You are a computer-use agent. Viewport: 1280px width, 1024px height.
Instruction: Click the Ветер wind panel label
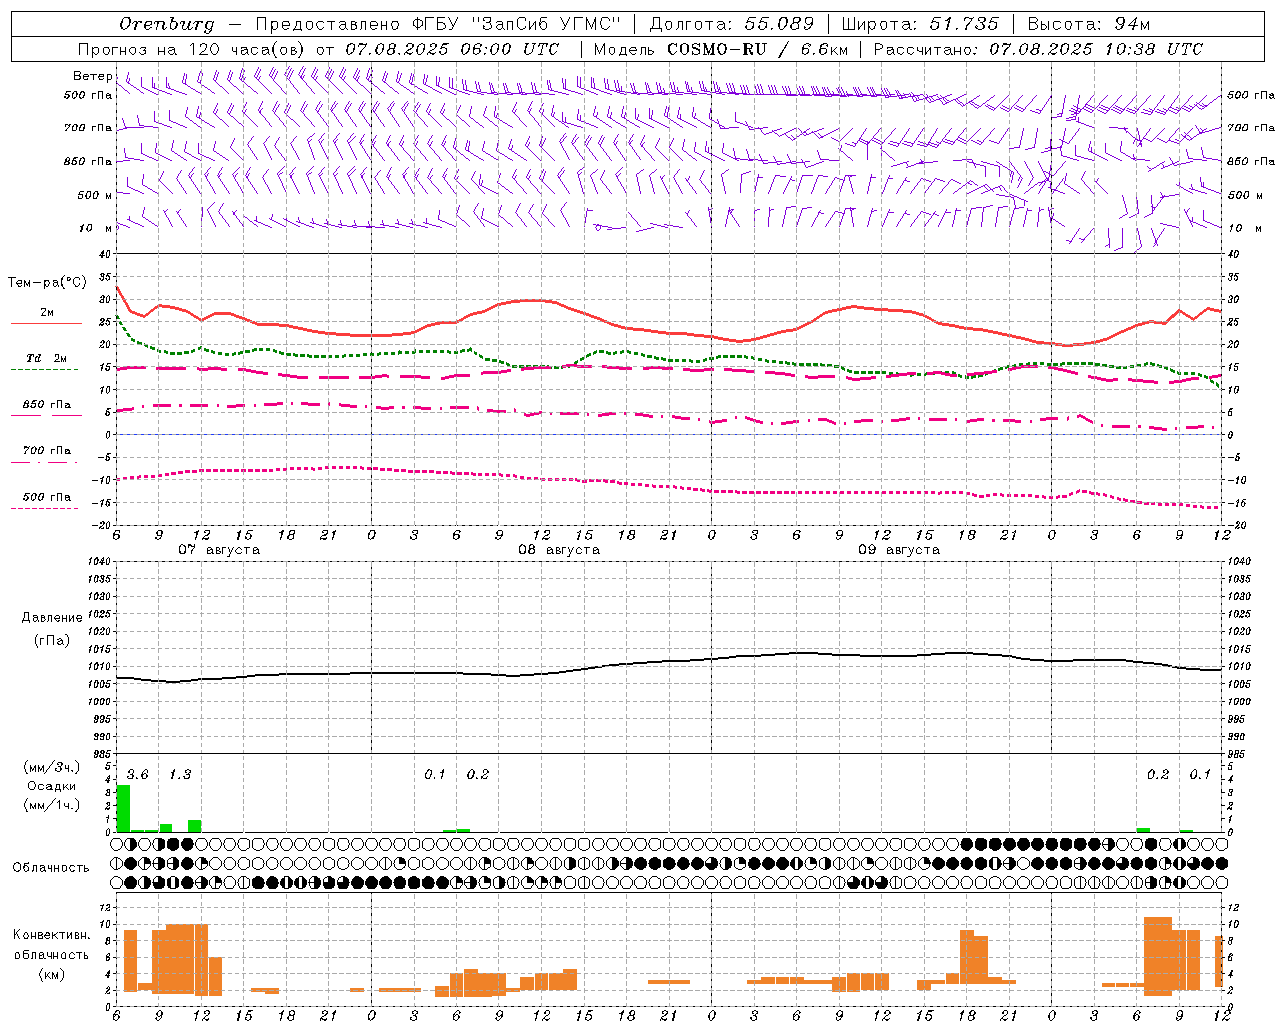pos(92,76)
